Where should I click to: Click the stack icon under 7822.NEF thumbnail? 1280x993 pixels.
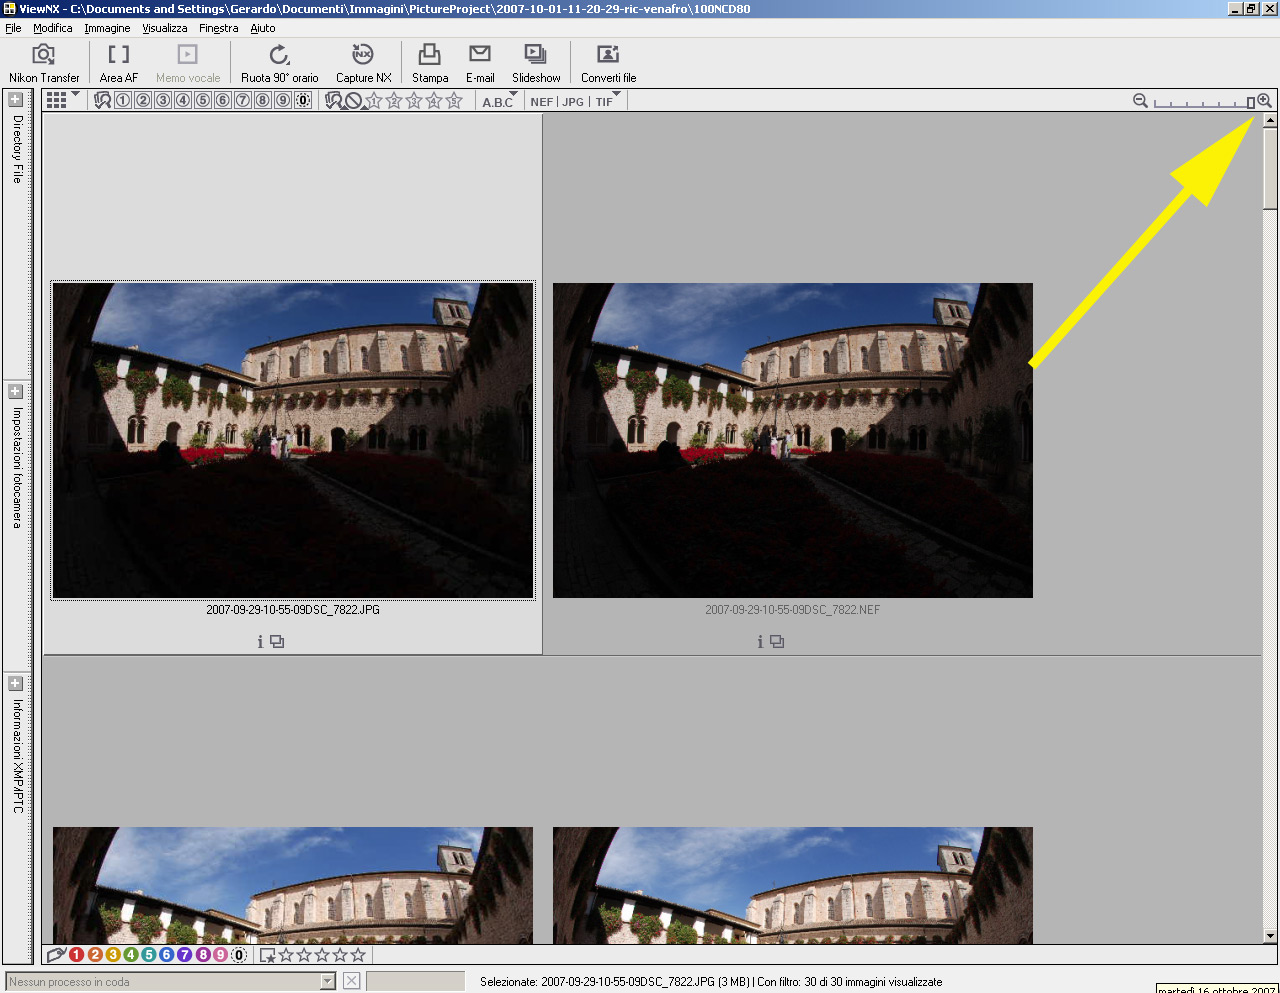777,642
